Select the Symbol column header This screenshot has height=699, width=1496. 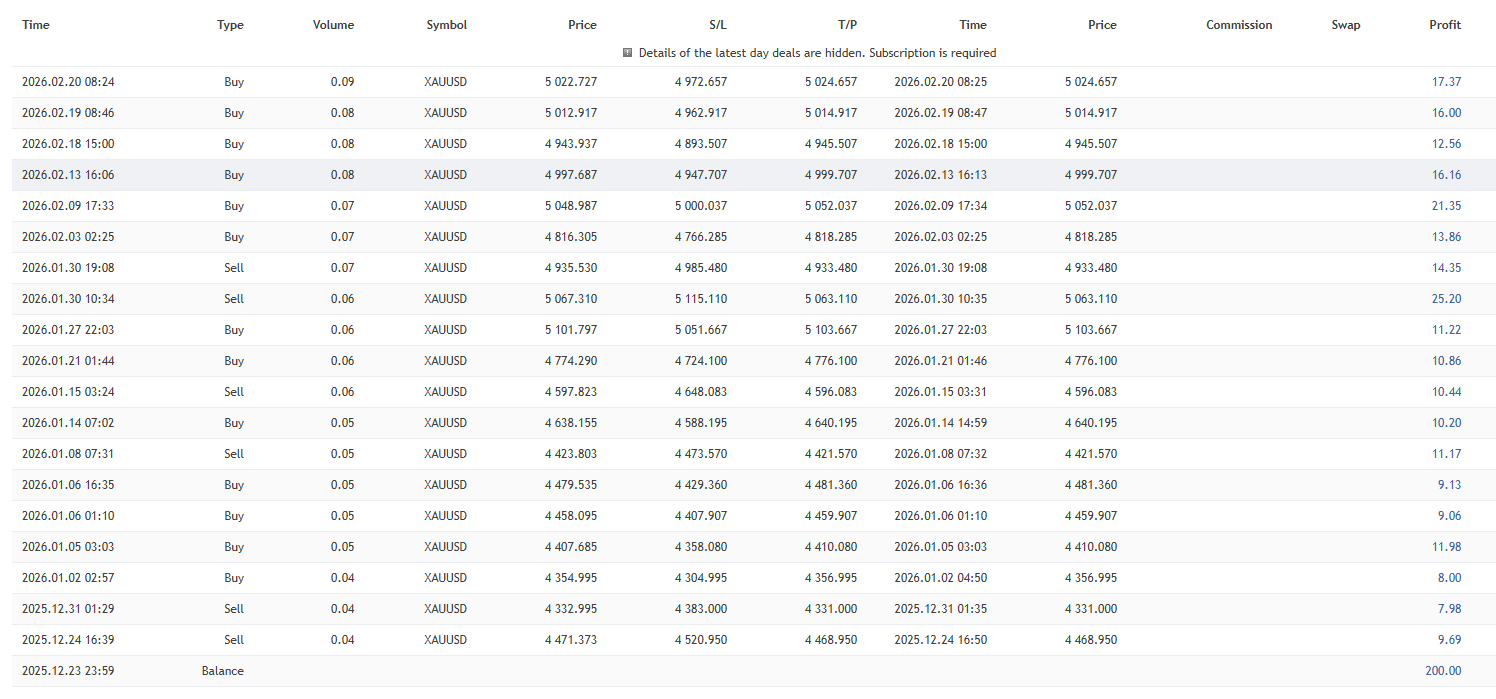[x=446, y=25]
